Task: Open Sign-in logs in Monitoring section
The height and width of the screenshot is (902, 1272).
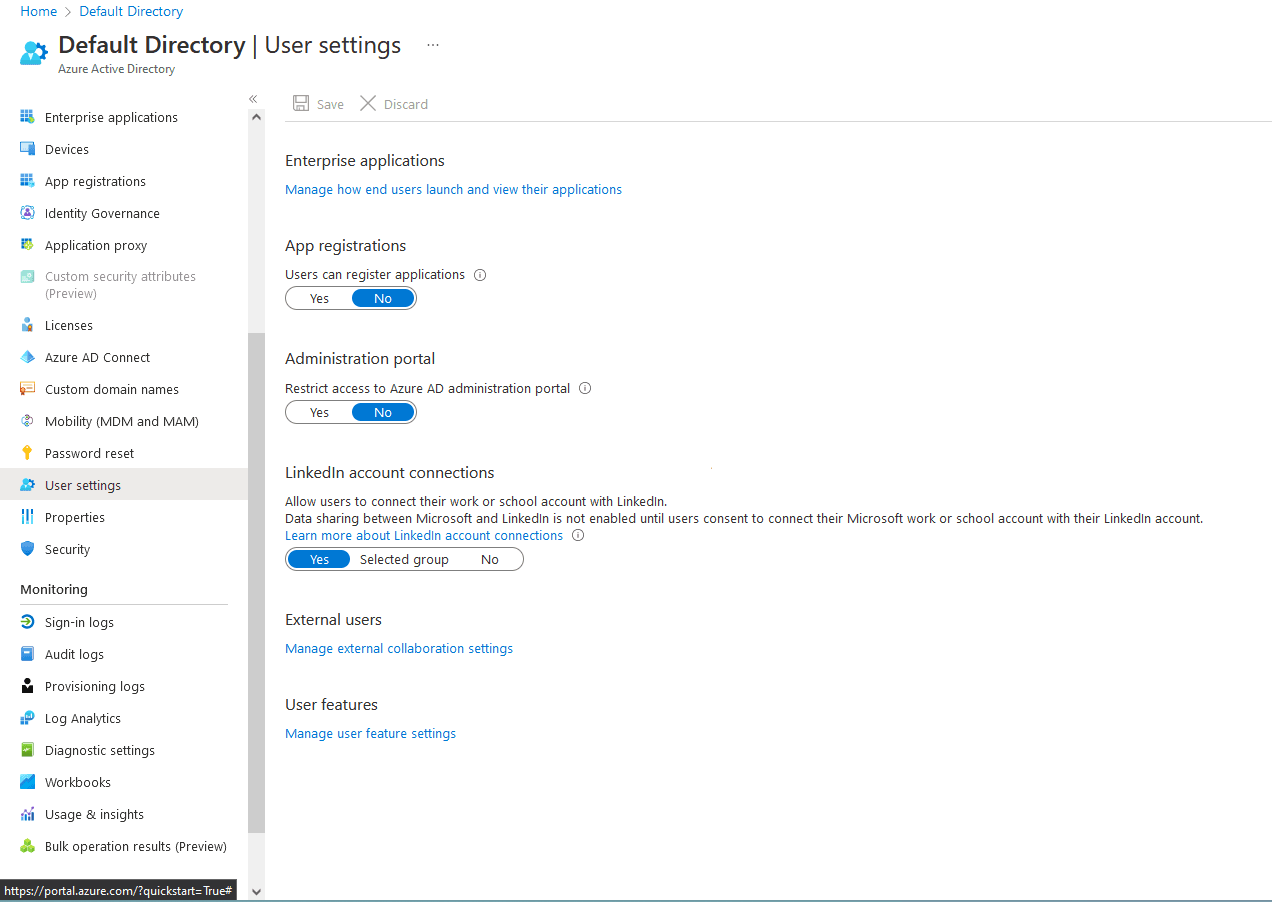Action: click(79, 622)
